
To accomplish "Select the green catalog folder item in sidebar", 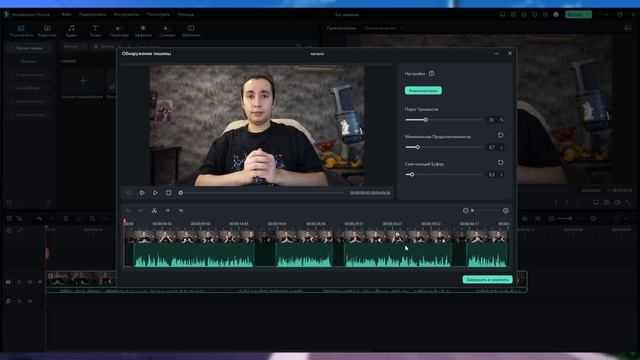I will pos(28,61).
